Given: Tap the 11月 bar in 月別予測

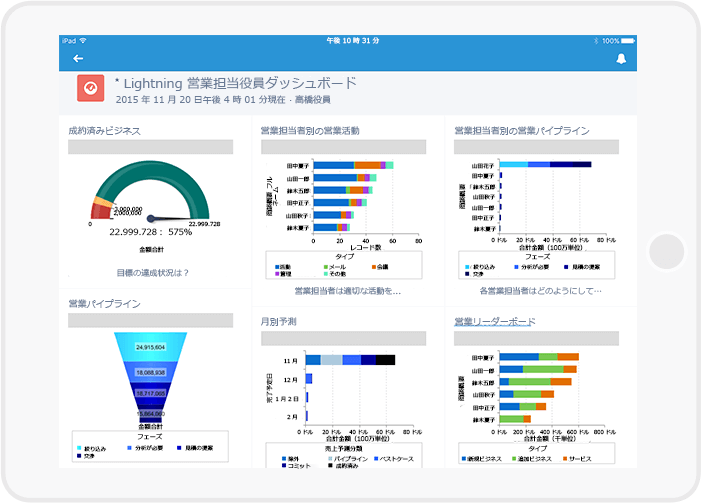Looking at the screenshot, I should click(350, 360).
